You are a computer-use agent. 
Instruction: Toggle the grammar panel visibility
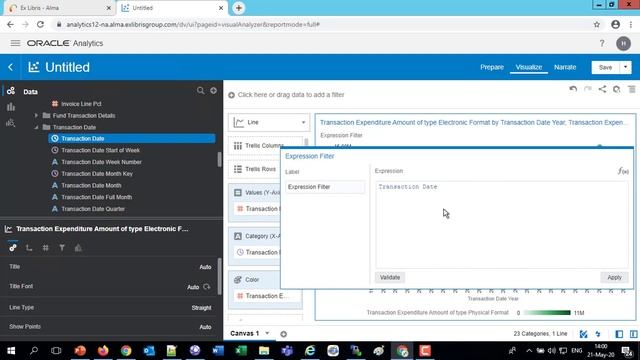633,334
